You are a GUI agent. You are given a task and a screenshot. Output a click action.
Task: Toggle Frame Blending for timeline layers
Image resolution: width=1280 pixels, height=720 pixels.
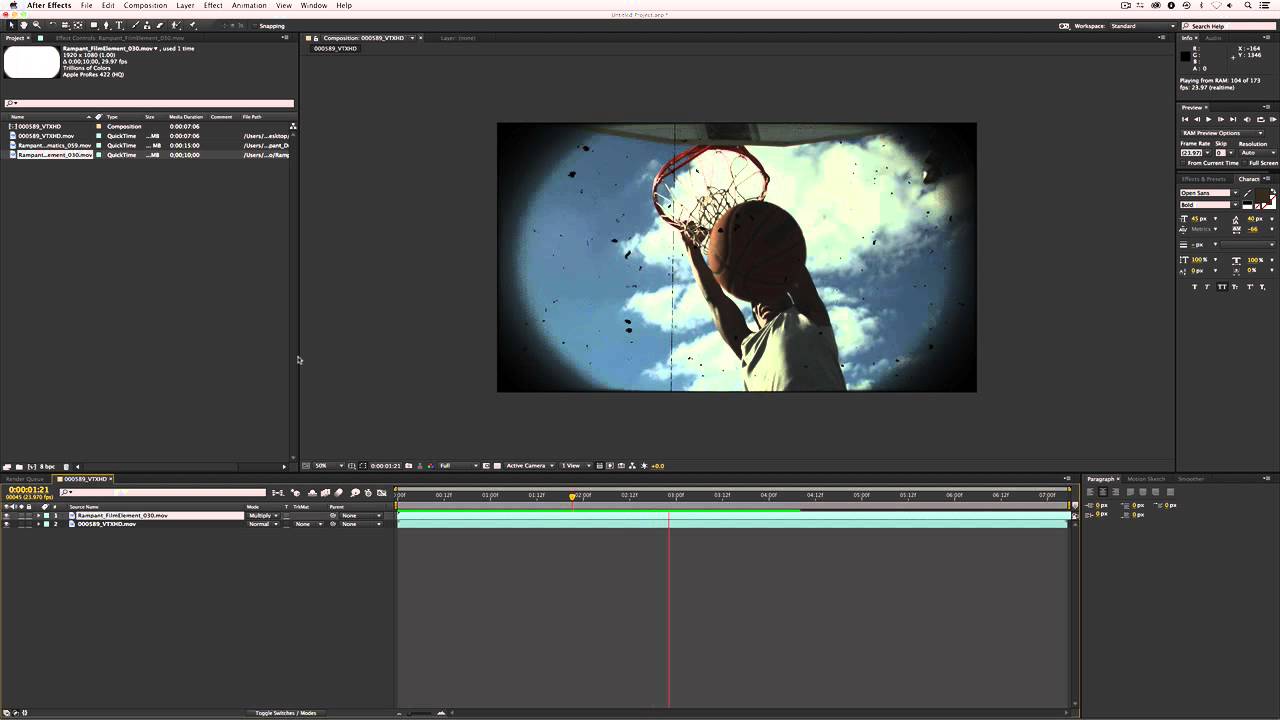click(325, 492)
